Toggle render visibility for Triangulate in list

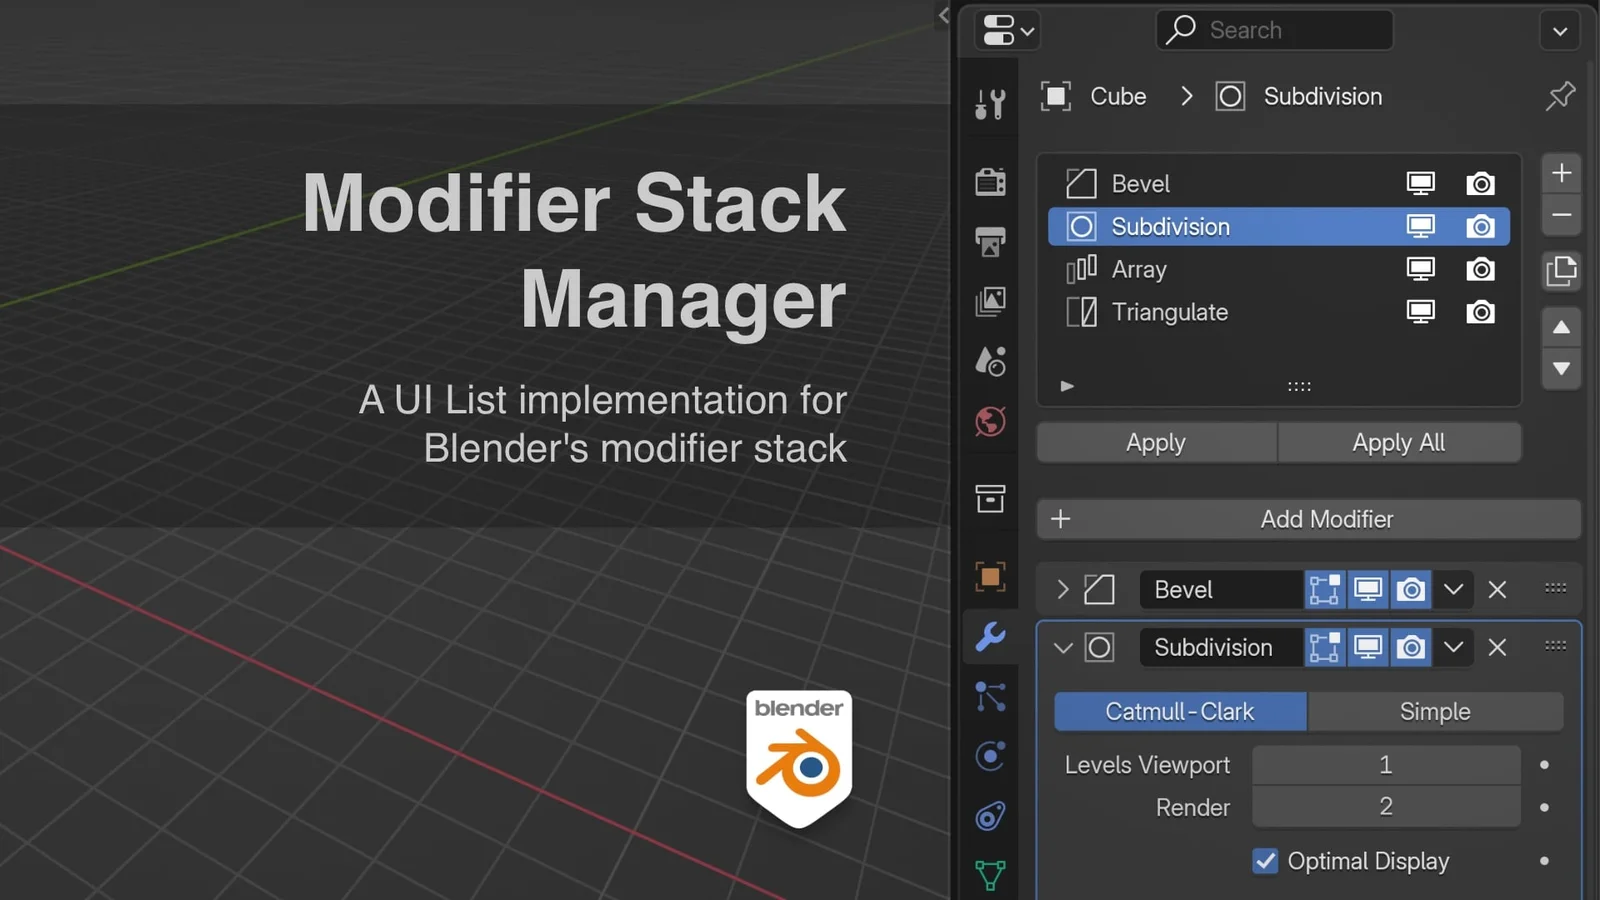[x=1480, y=312]
